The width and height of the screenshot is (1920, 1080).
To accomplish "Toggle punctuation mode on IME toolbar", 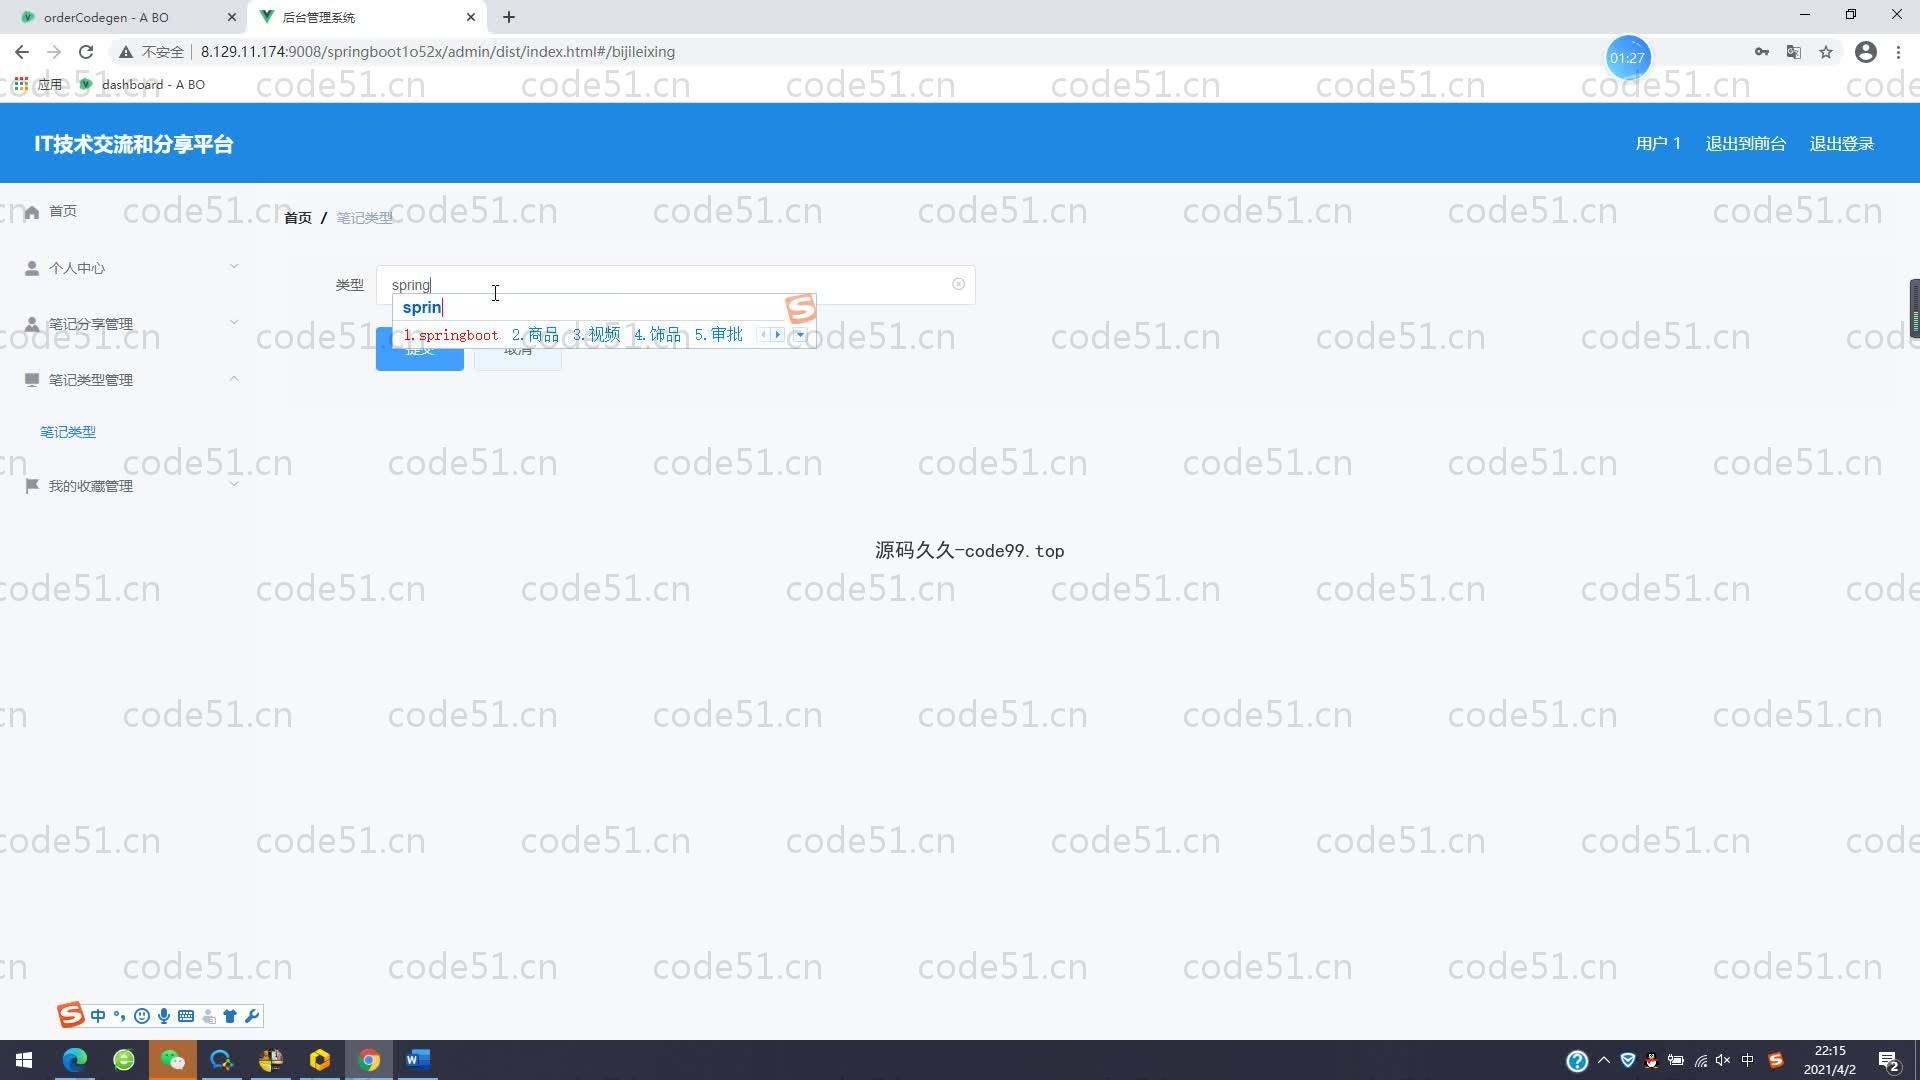I will click(x=120, y=1016).
